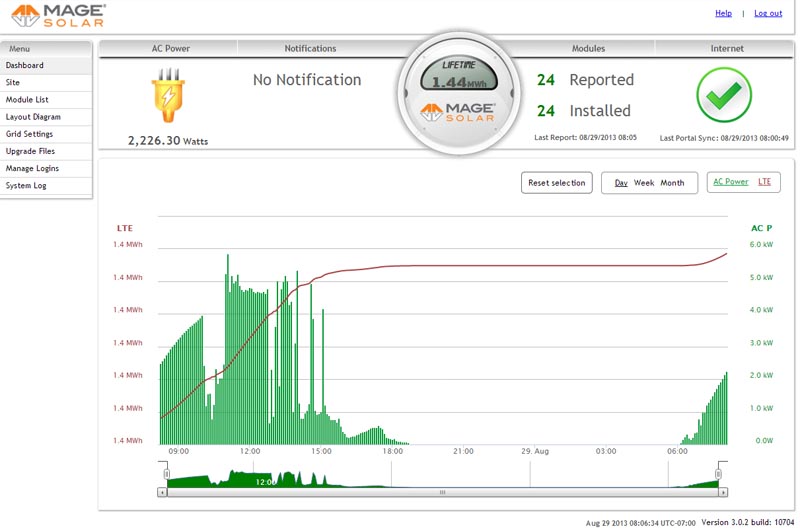800x531 pixels.
Task: Go to Grid Settings page
Action: coord(29,134)
